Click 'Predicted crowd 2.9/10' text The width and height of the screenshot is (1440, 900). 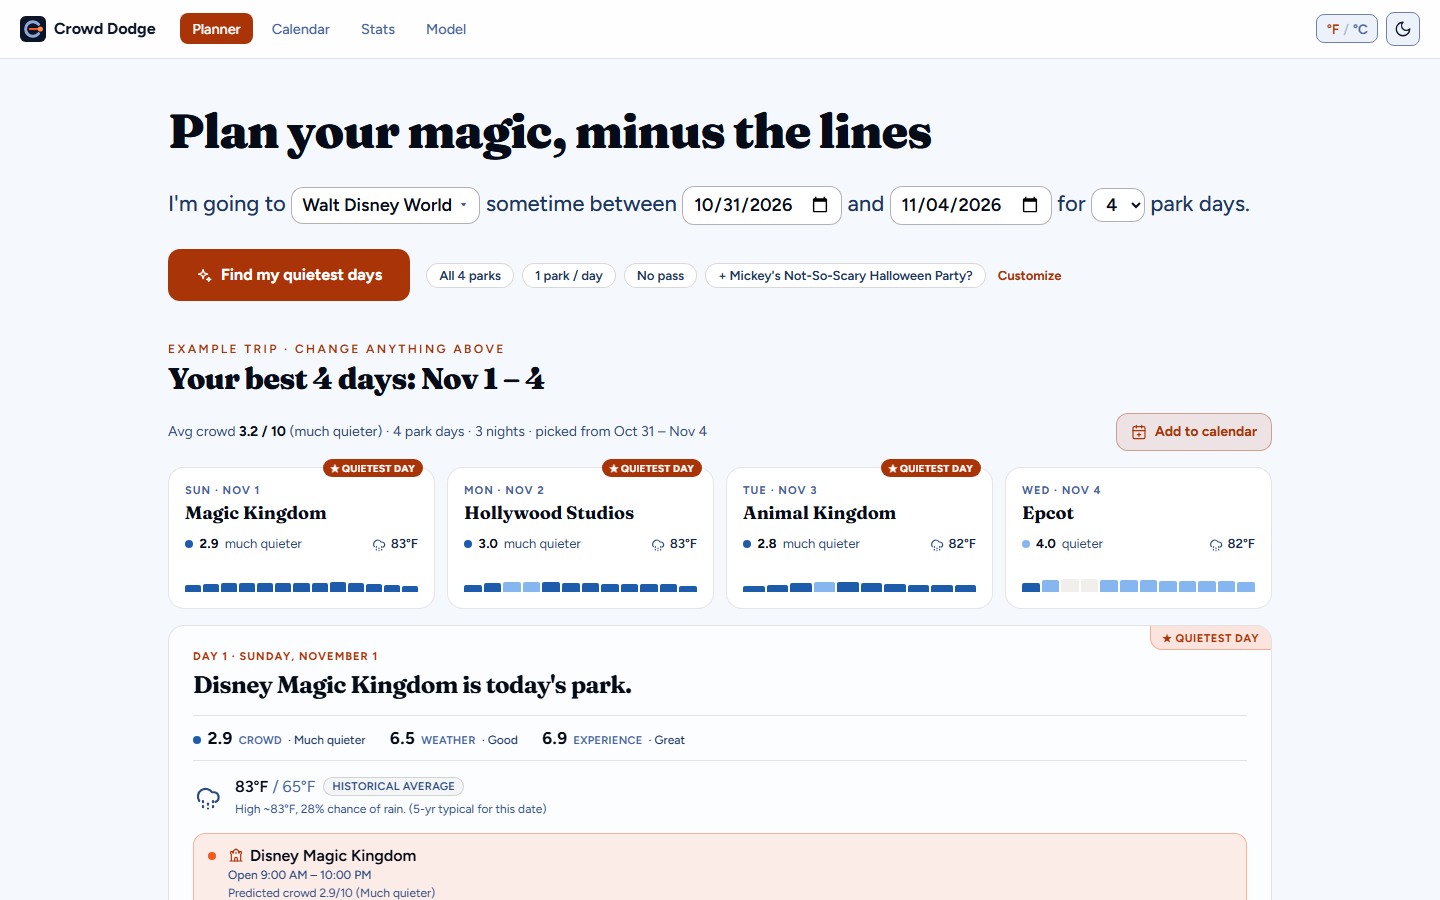331,893
